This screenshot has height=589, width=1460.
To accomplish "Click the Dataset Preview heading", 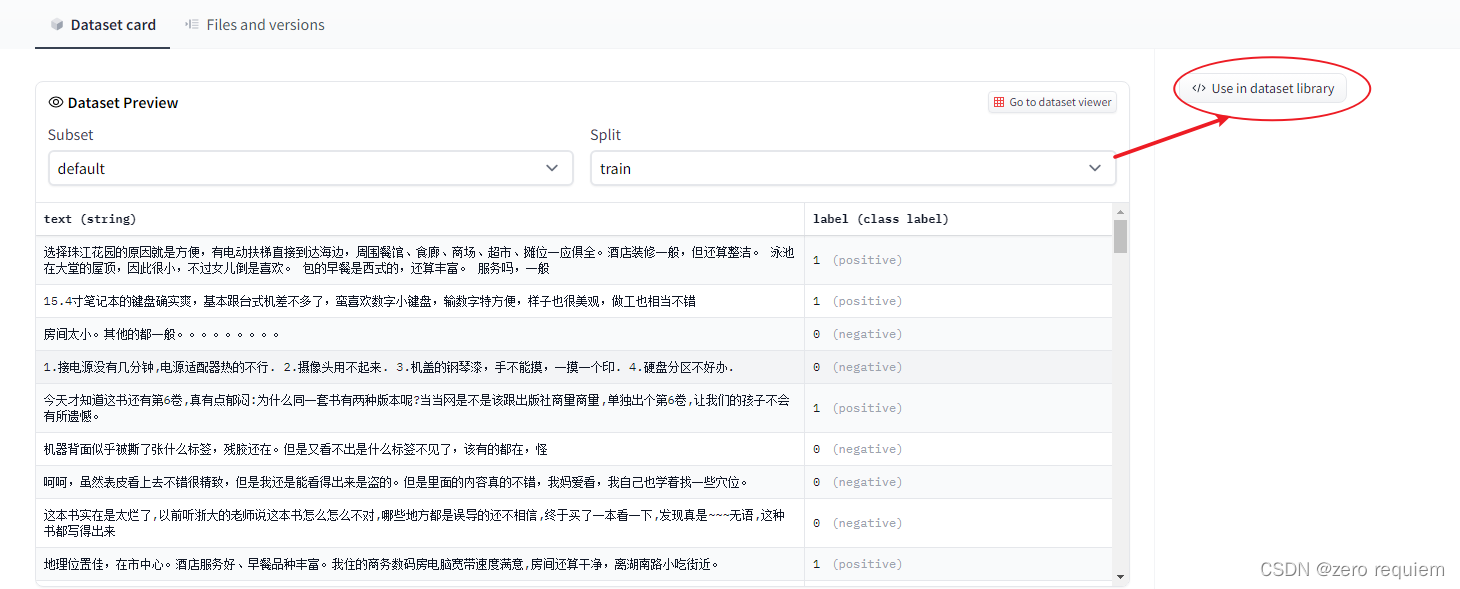I will 123,102.
